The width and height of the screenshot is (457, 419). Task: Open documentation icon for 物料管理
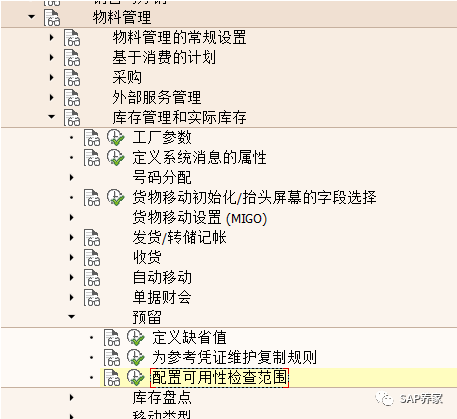point(52,18)
